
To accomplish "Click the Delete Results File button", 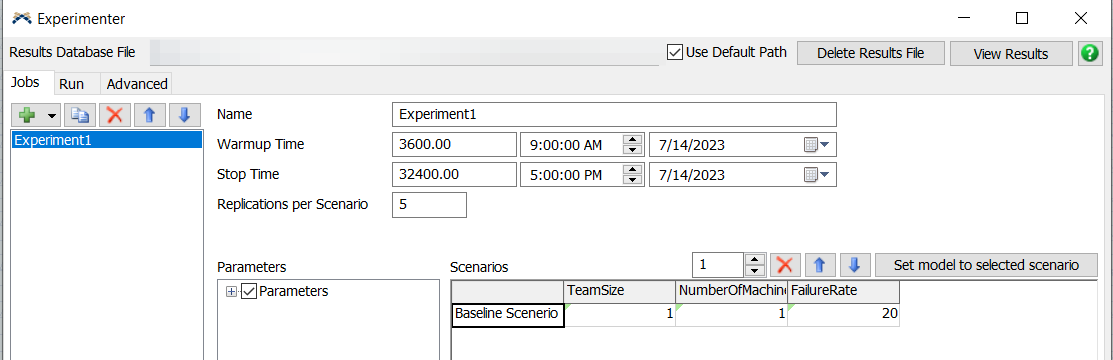I will coord(871,53).
